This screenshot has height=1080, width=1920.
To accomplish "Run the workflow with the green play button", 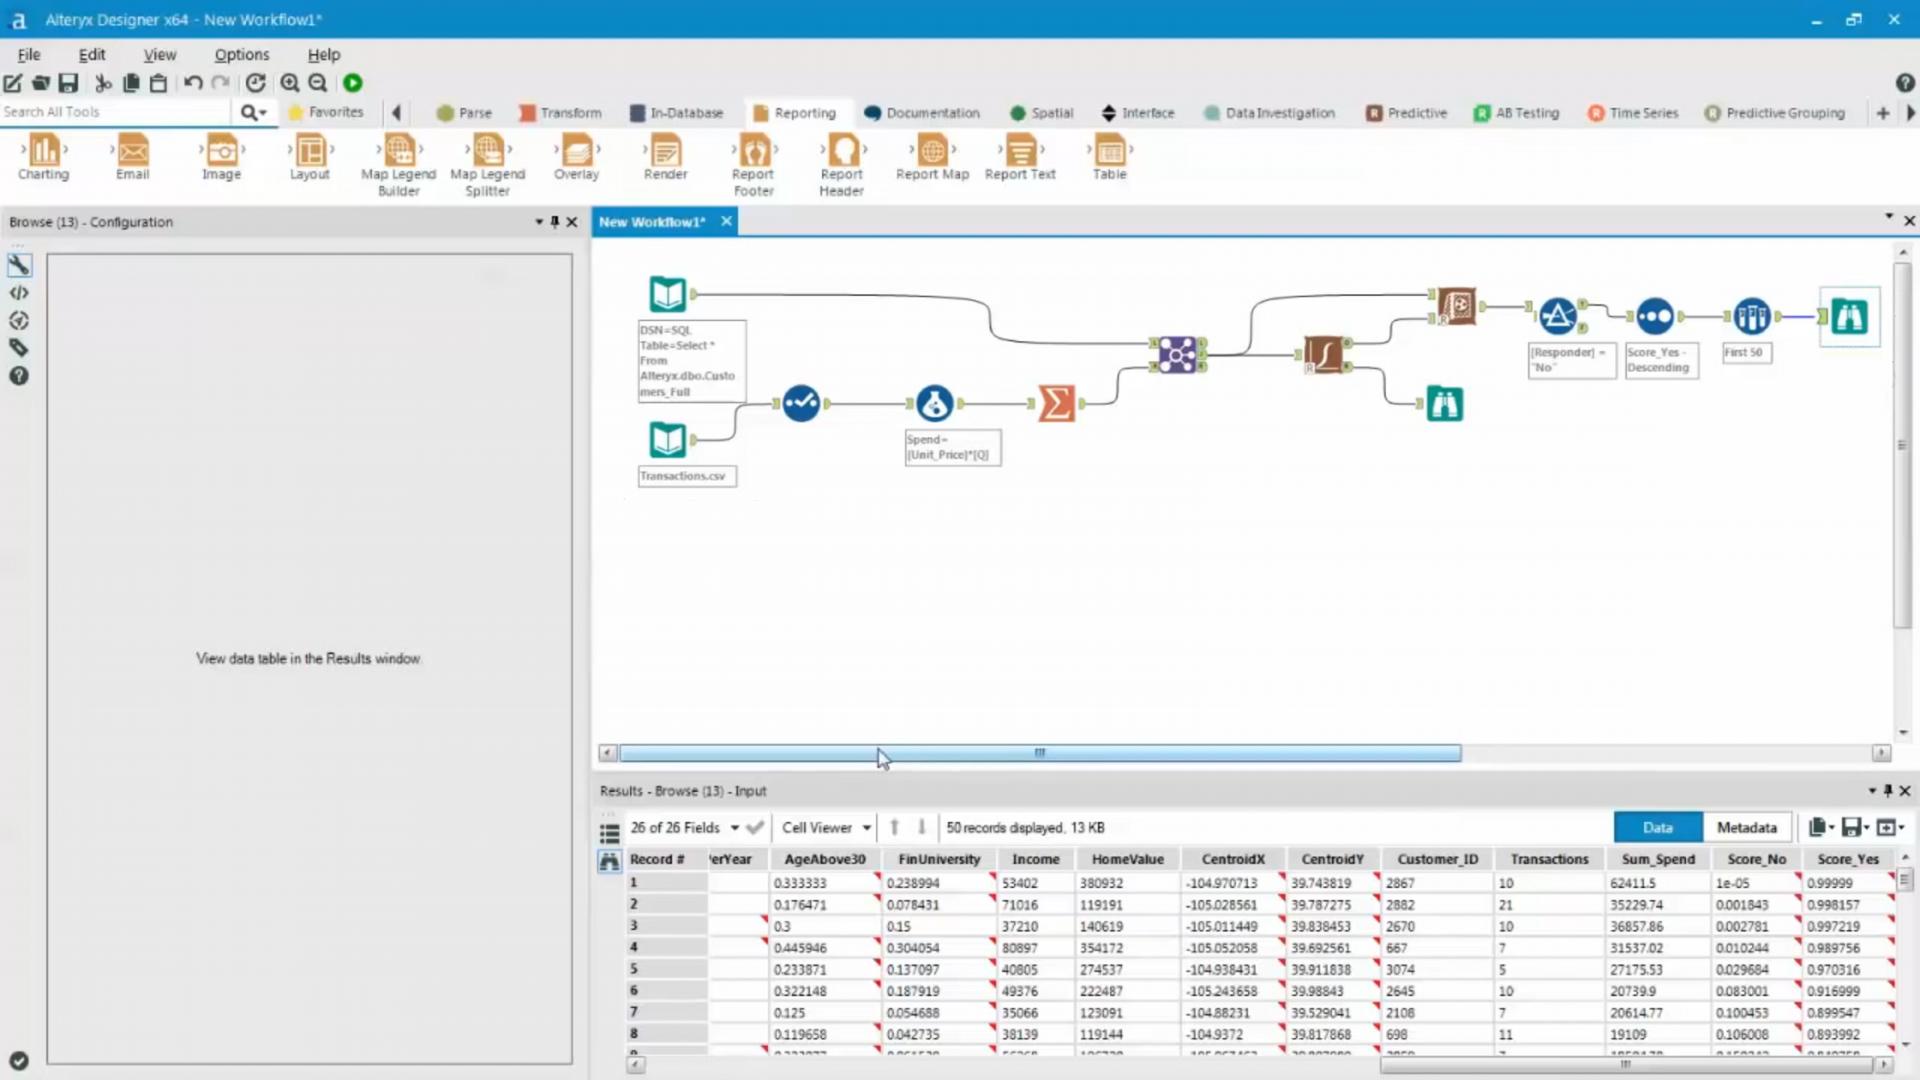I will (352, 83).
